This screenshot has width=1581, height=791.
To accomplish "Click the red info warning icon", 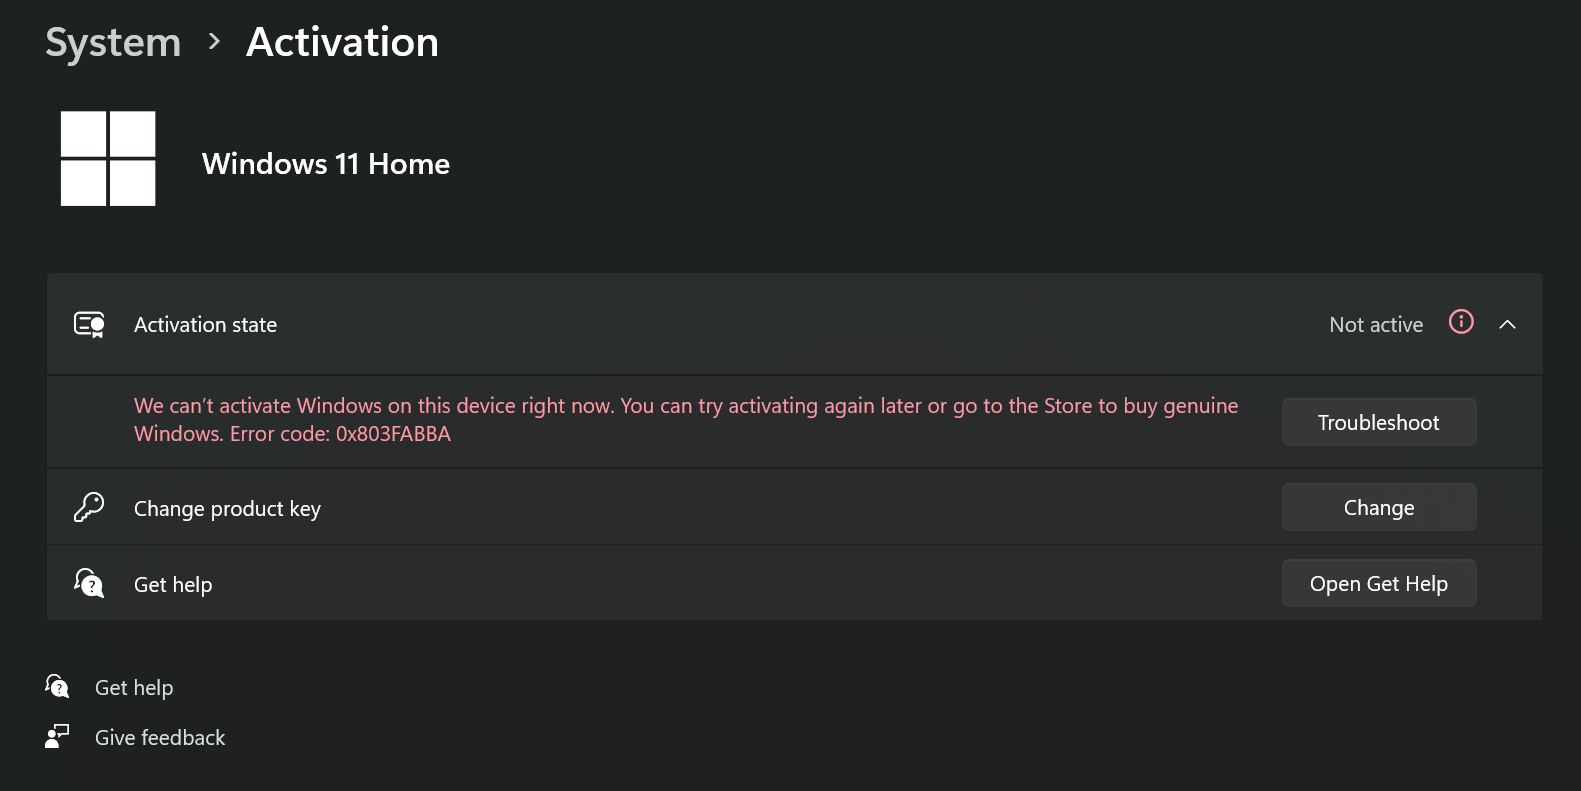I will click(1461, 322).
